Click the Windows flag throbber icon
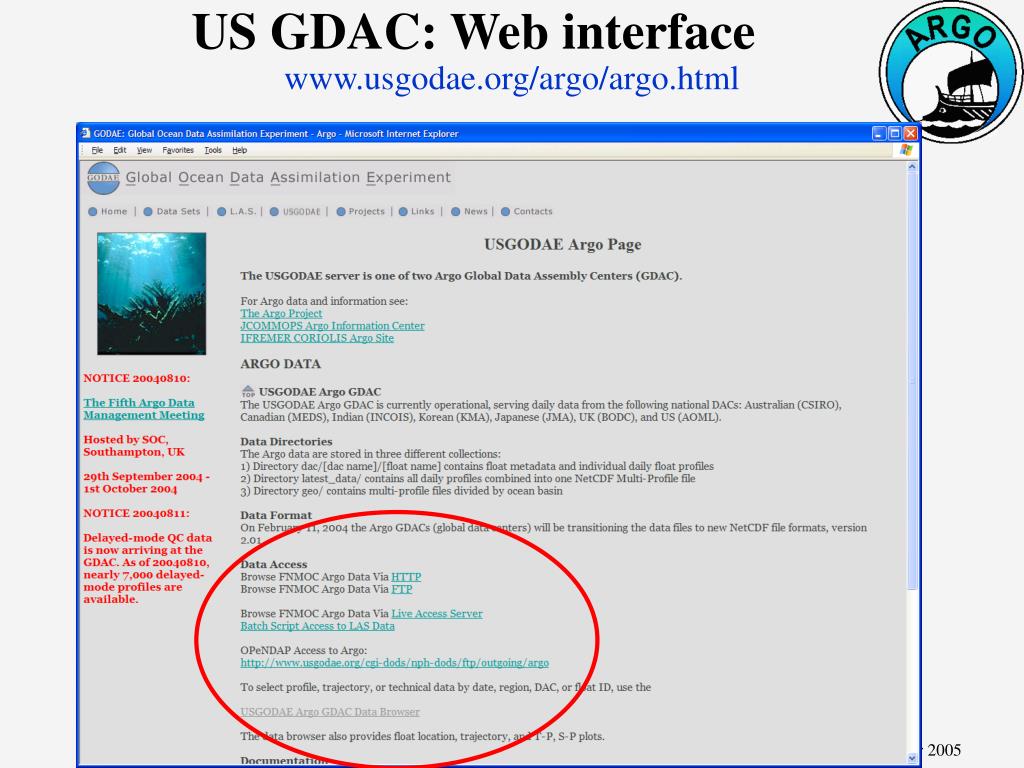Screen dimensions: 1024x768 [906, 150]
